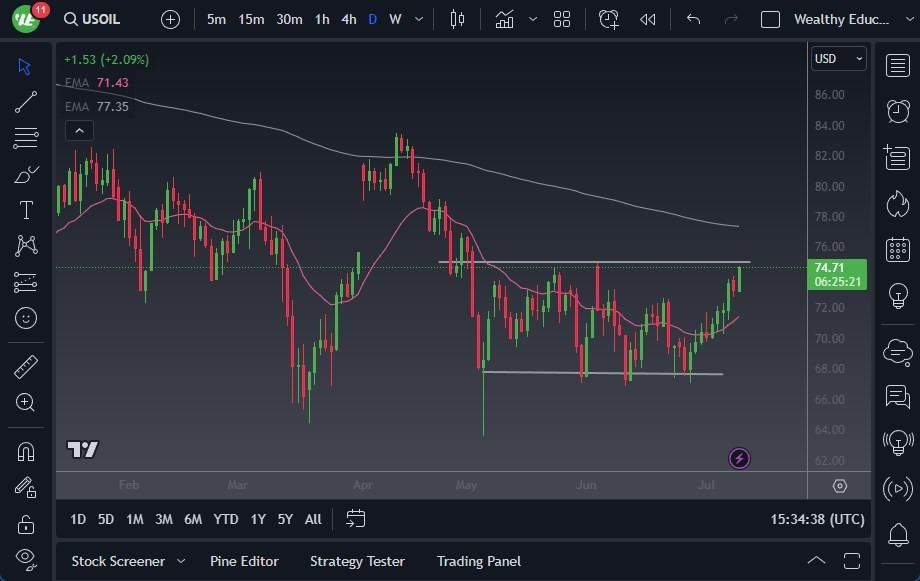Screen dimensions: 920x581
Task: Open the USD currency dropdown
Action: point(838,59)
